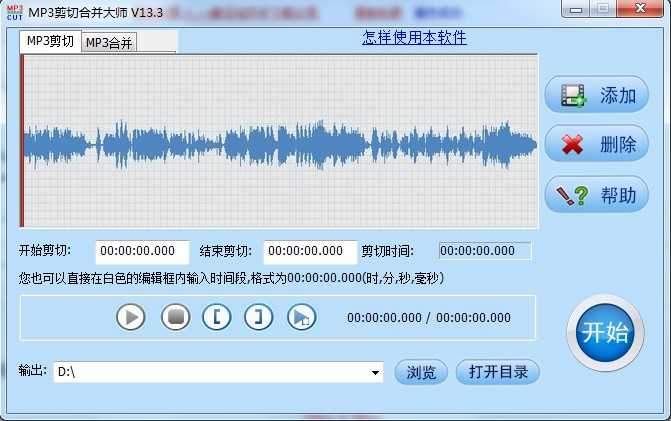The width and height of the screenshot is (671, 421).
Task: Click the 结束剪切 end time field
Action: click(x=310, y=252)
